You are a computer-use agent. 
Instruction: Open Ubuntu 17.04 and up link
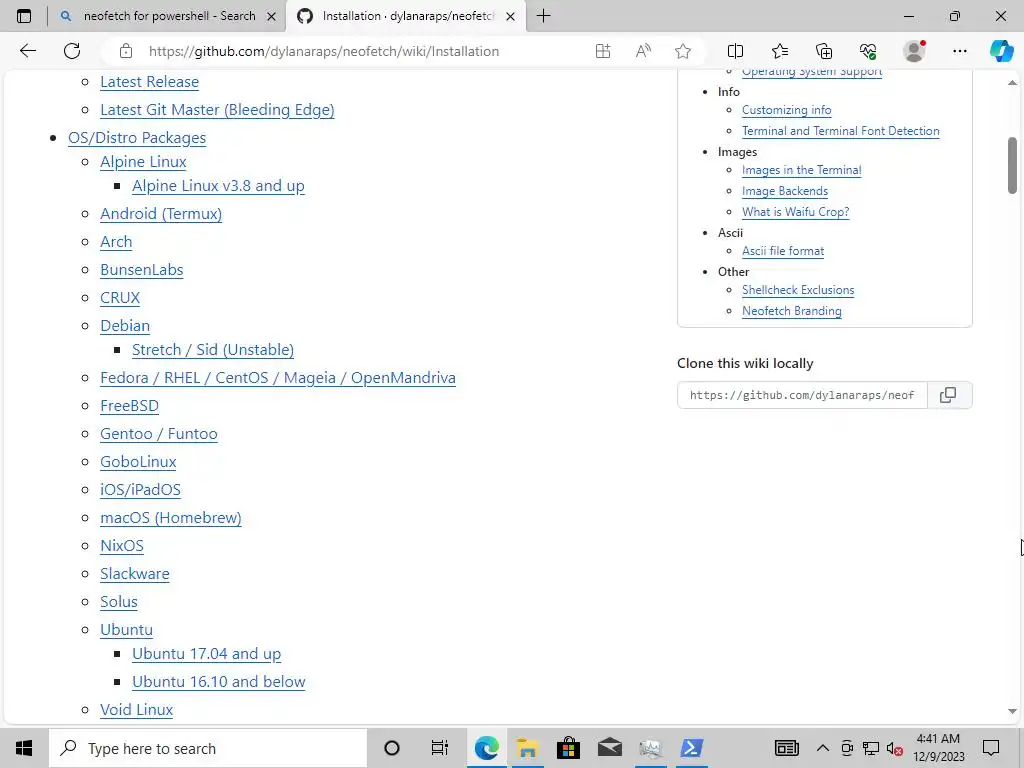coord(206,654)
